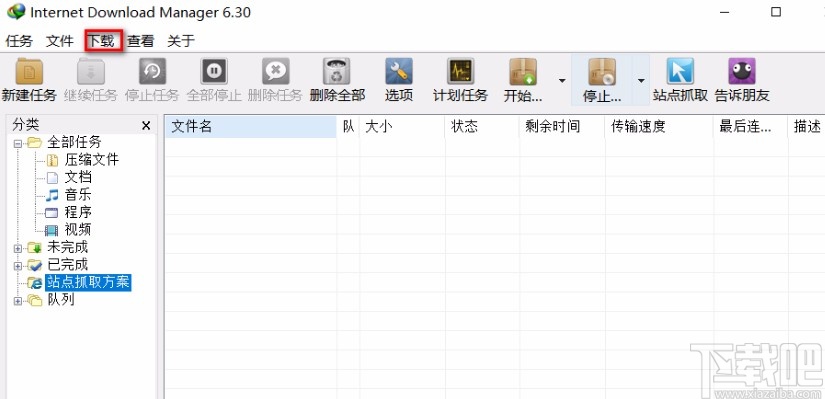
Task: Click the IDM logo in title bar
Action: [x=16, y=11]
